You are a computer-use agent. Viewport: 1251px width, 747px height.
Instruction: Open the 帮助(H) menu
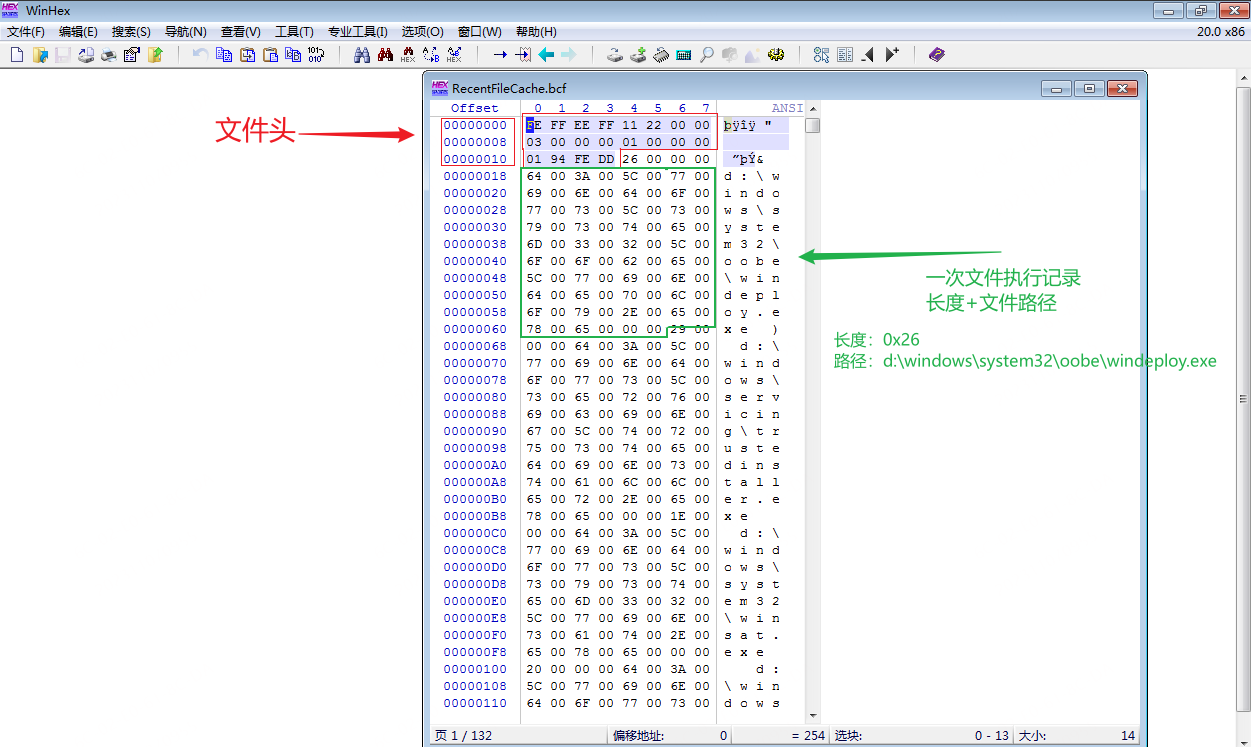tap(536, 32)
